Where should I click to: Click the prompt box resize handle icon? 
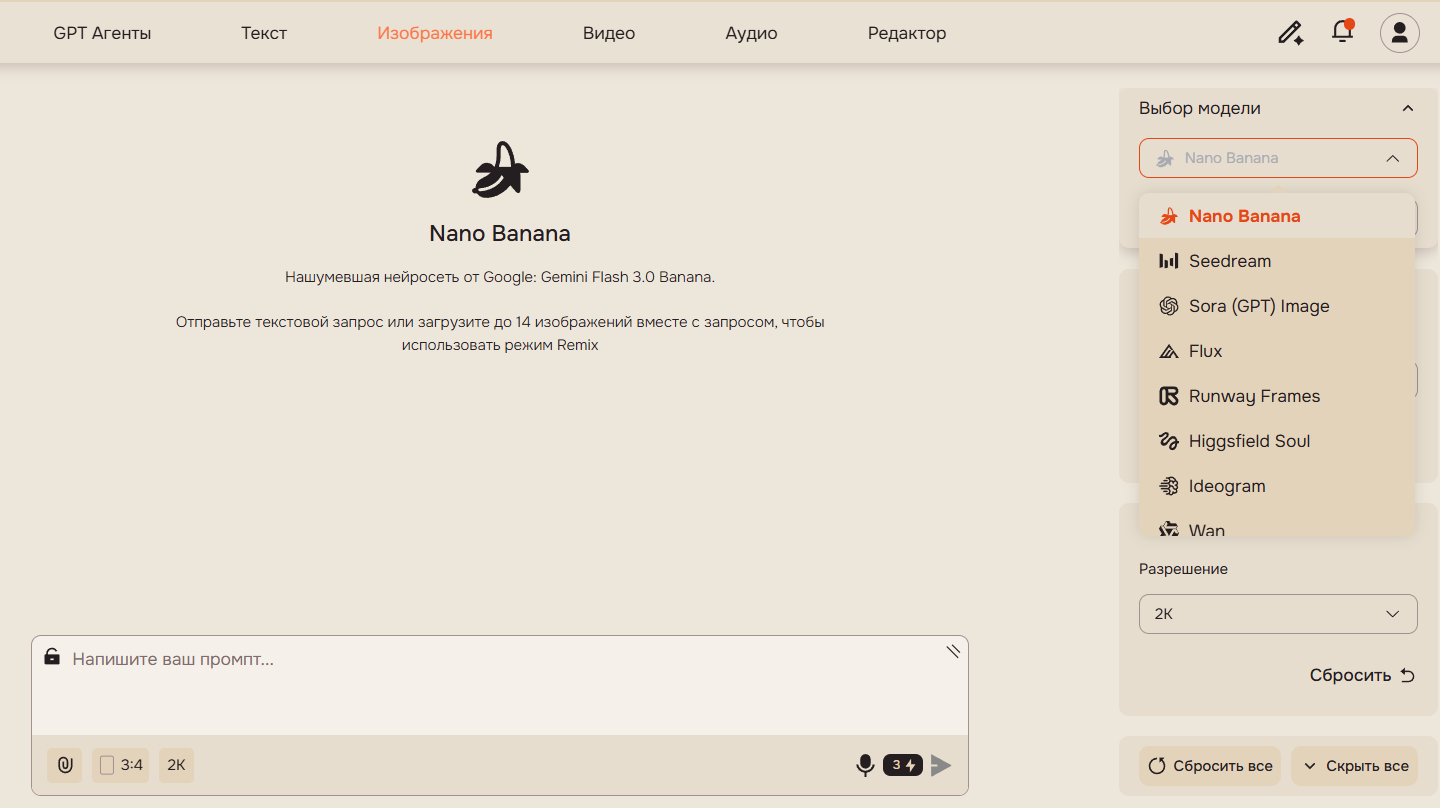[x=953, y=651]
